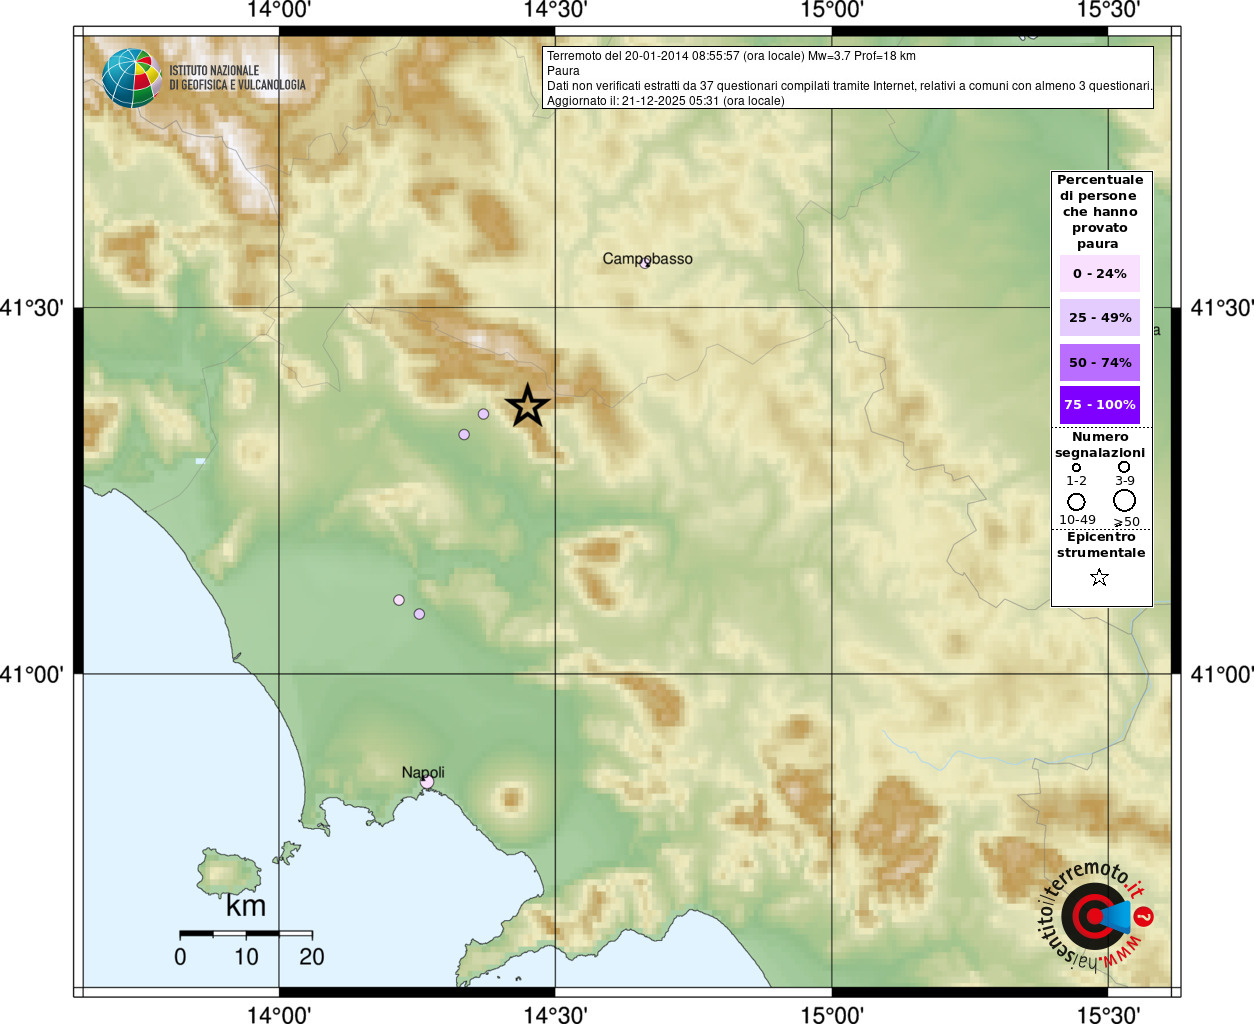Click the top 14°30' longitude label

tap(555, 10)
